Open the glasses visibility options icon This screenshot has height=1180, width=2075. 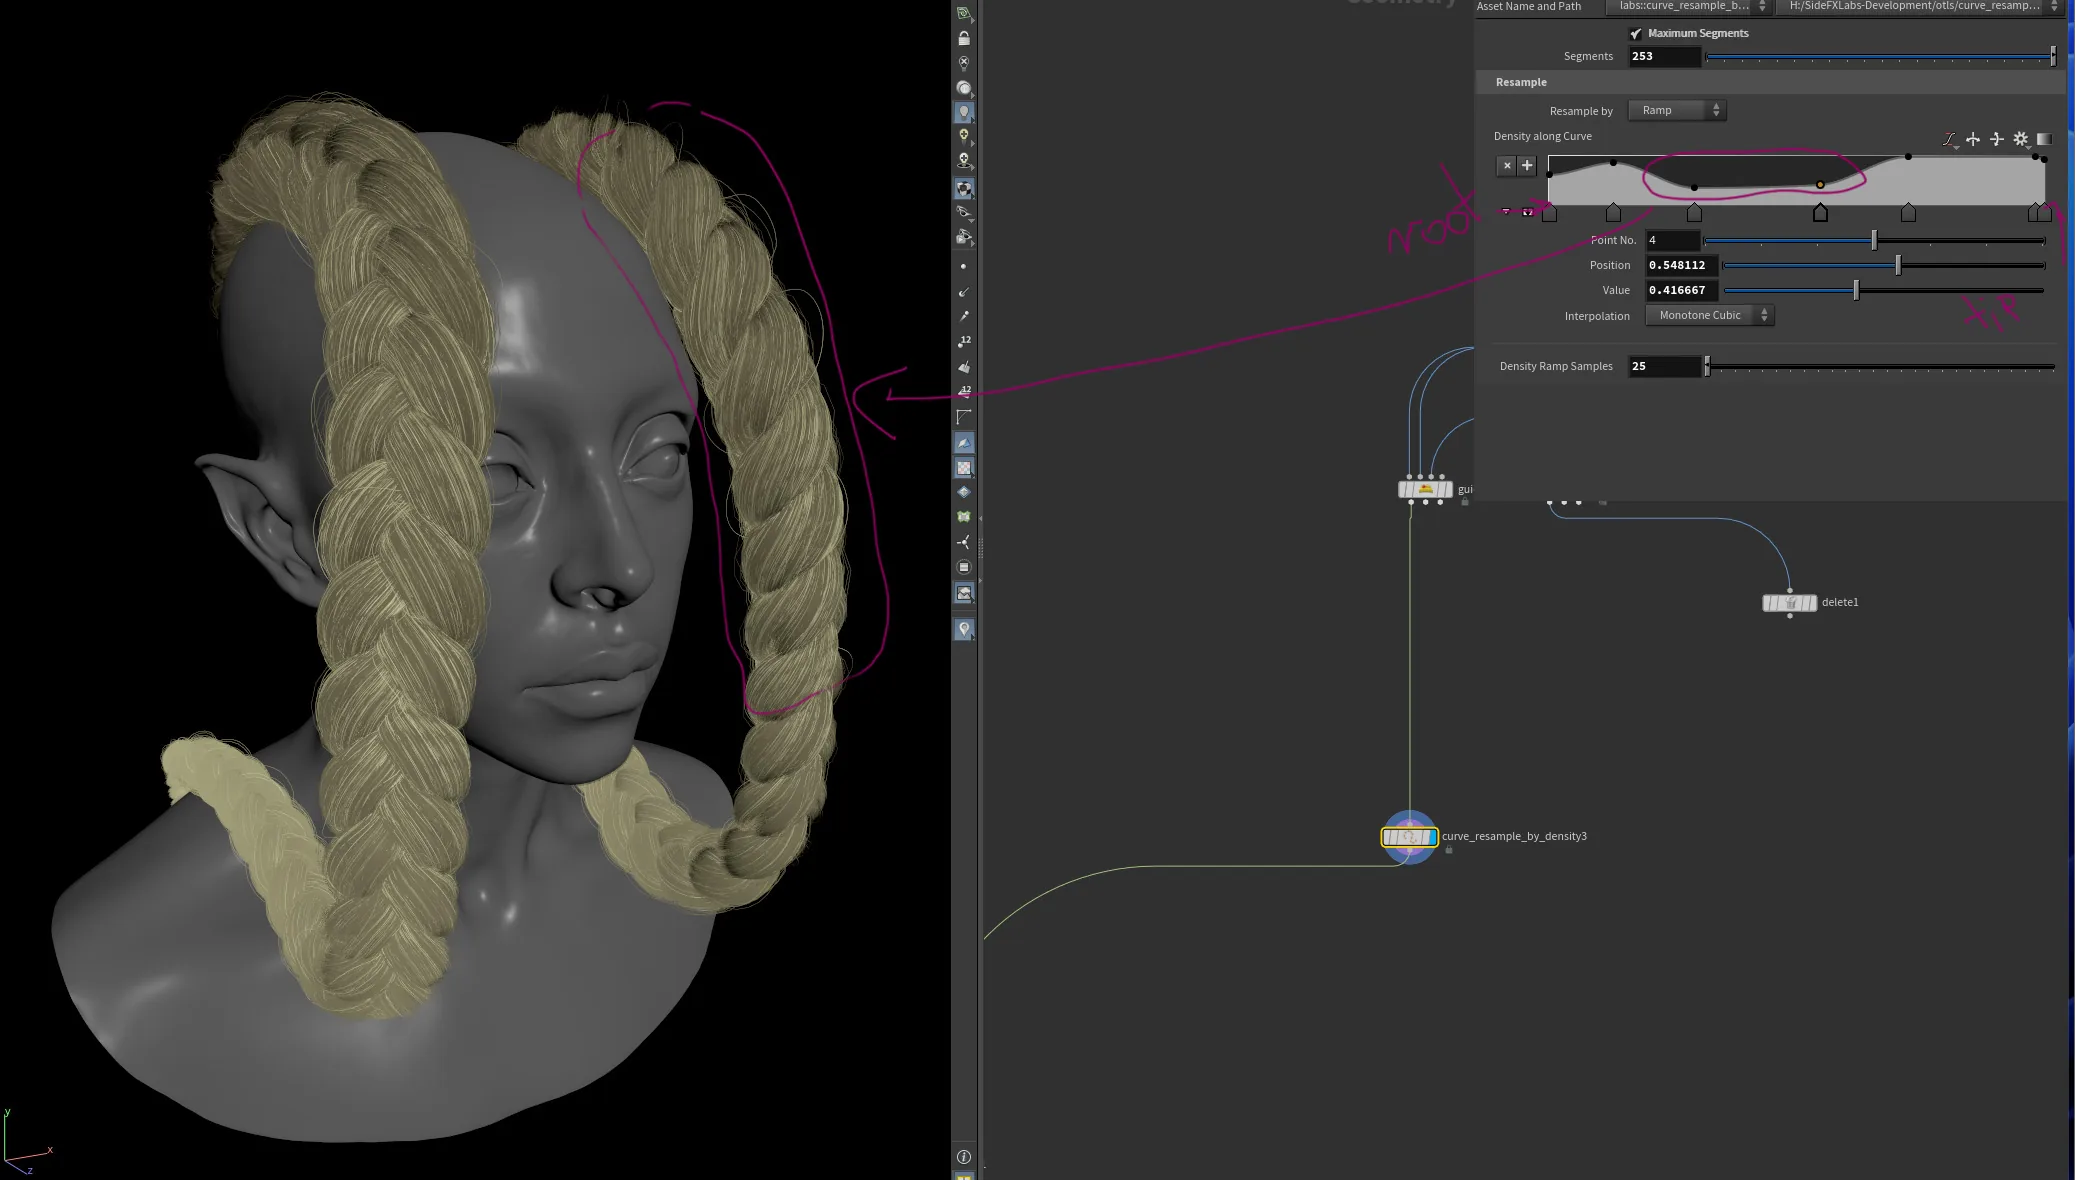coord(964,212)
